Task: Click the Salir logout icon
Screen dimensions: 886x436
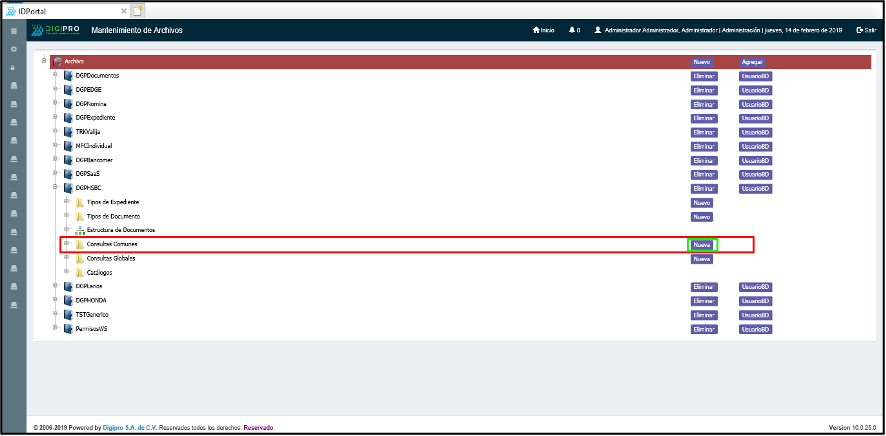Action: click(x=859, y=31)
